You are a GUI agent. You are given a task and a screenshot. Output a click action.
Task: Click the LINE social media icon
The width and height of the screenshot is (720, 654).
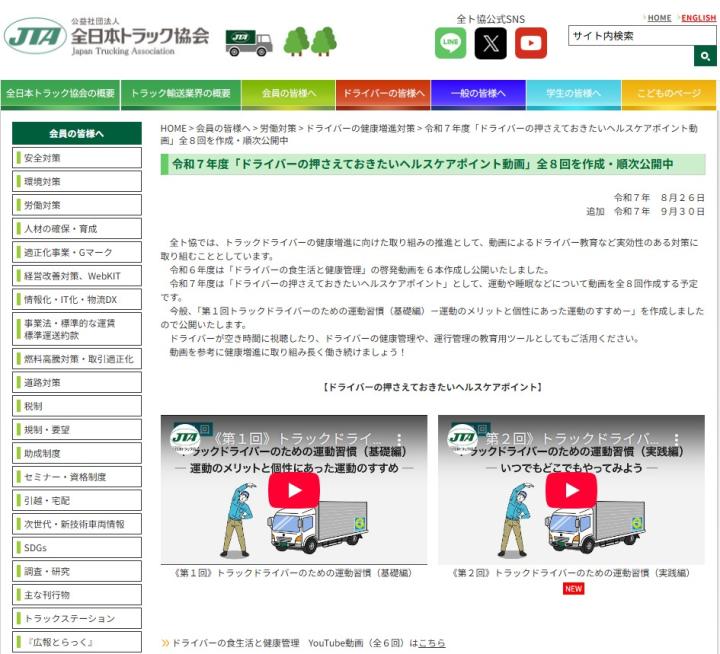click(x=450, y=43)
